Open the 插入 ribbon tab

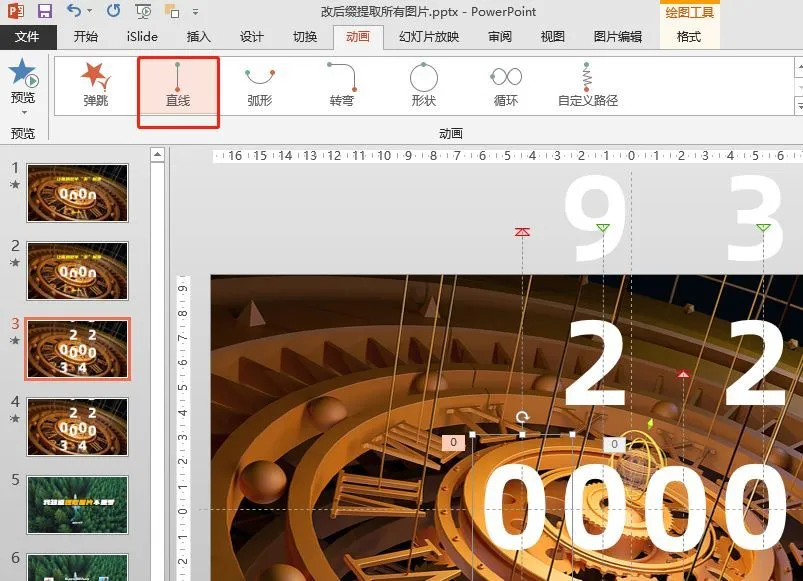pos(198,36)
